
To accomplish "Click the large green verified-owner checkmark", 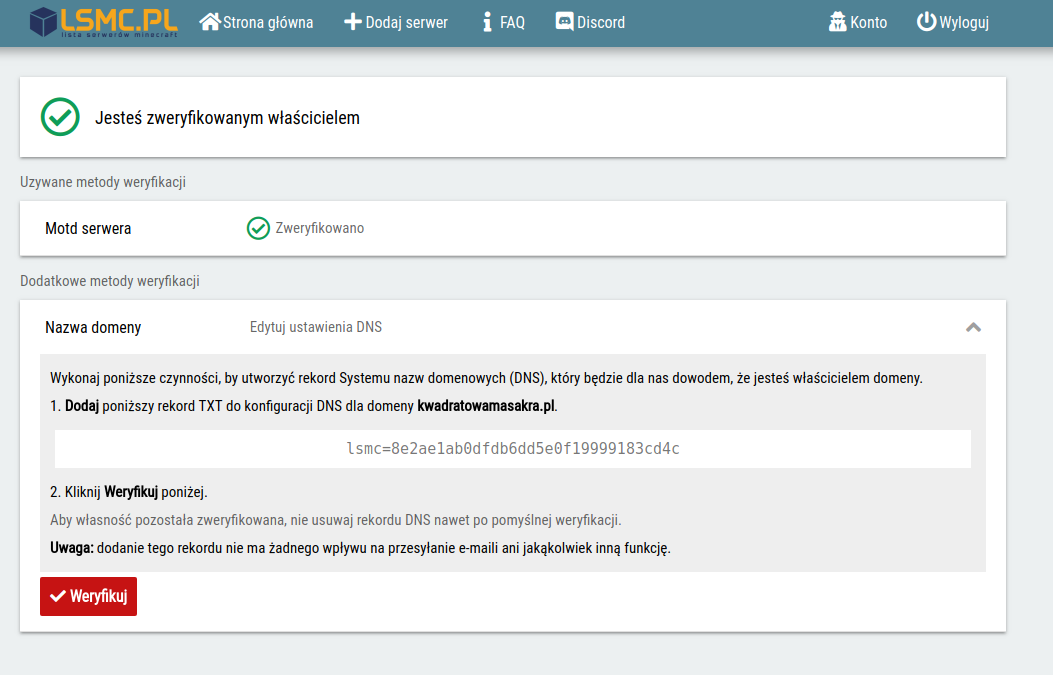I will [x=60, y=117].
